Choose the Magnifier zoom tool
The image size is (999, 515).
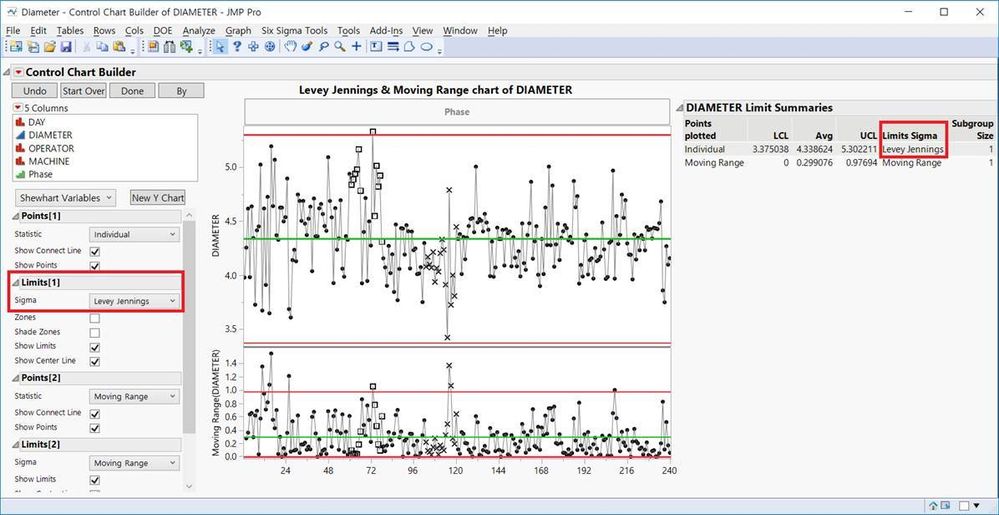[x=340, y=47]
